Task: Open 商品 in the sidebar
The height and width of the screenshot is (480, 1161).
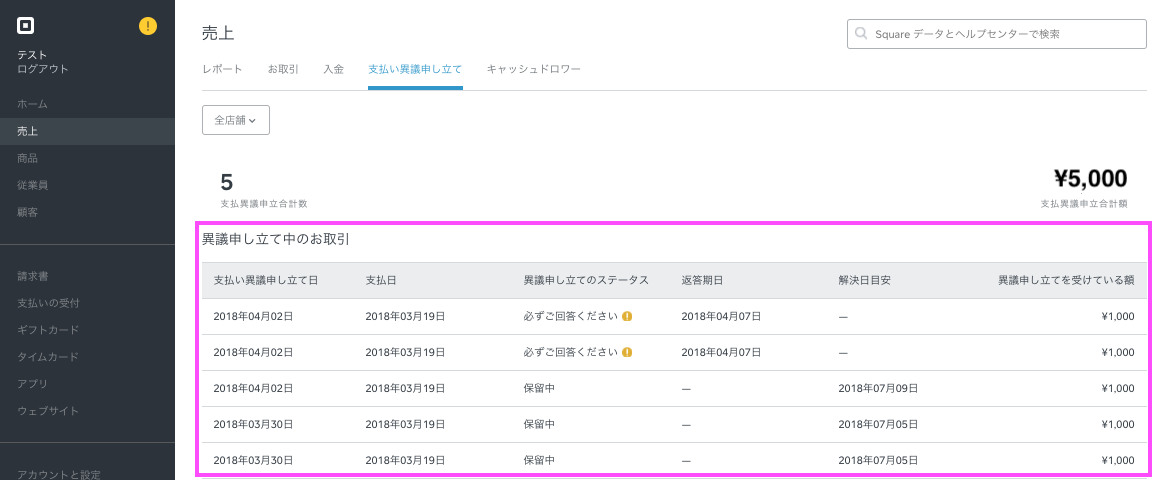Action: click(28, 158)
